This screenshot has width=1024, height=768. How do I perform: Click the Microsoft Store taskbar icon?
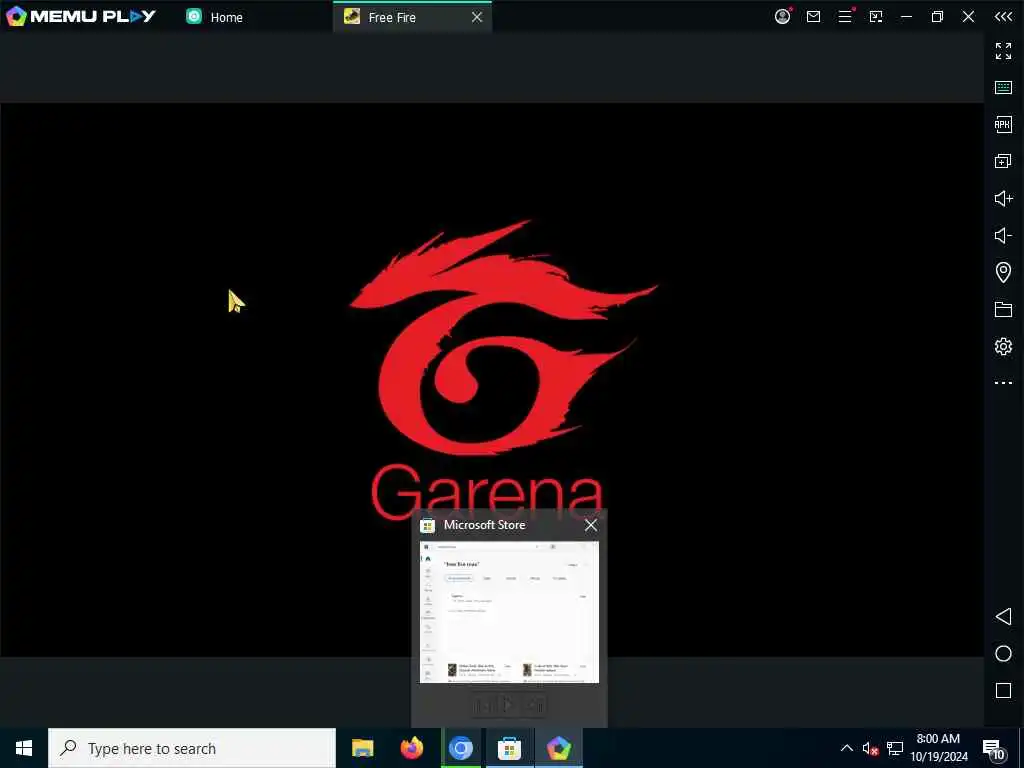tap(509, 748)
